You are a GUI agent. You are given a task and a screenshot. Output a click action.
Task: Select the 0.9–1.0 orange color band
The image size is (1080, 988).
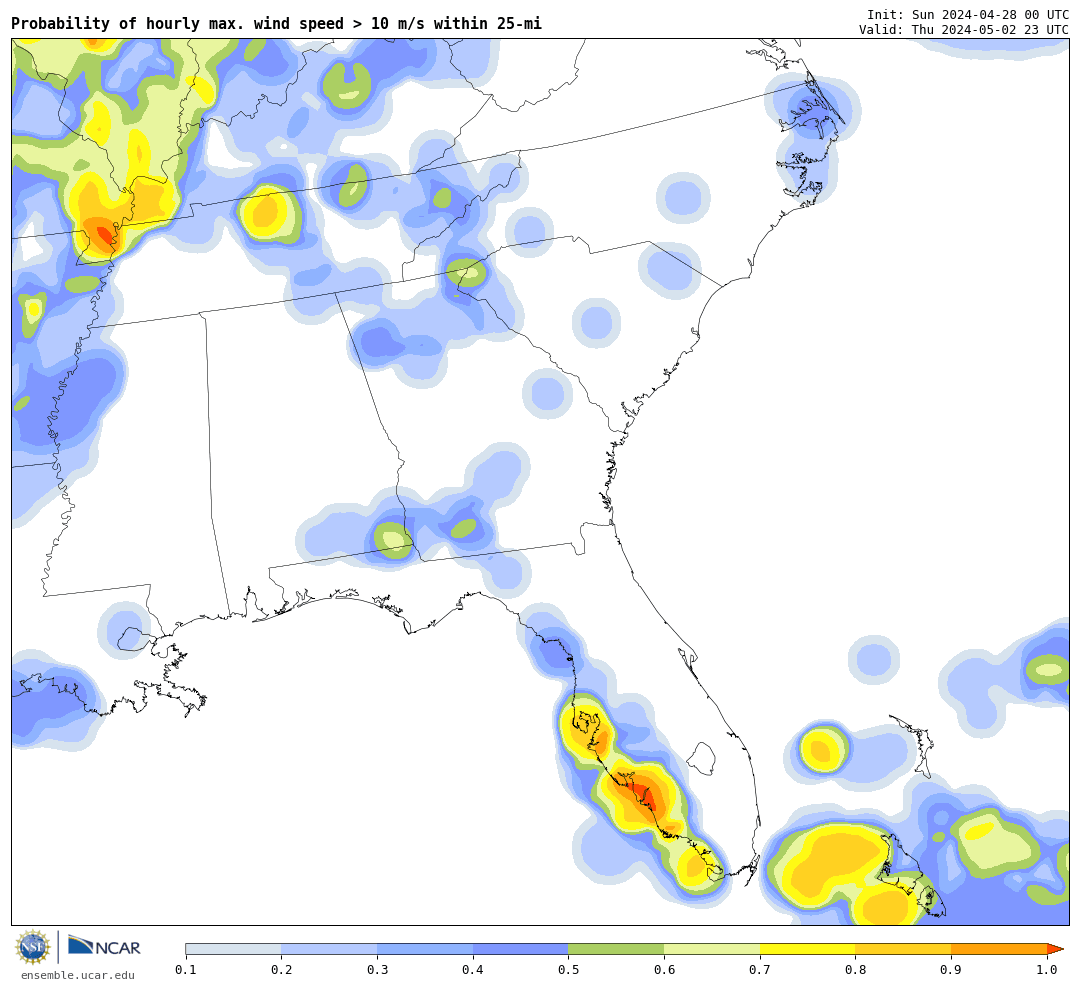click(x=999, y=949)
